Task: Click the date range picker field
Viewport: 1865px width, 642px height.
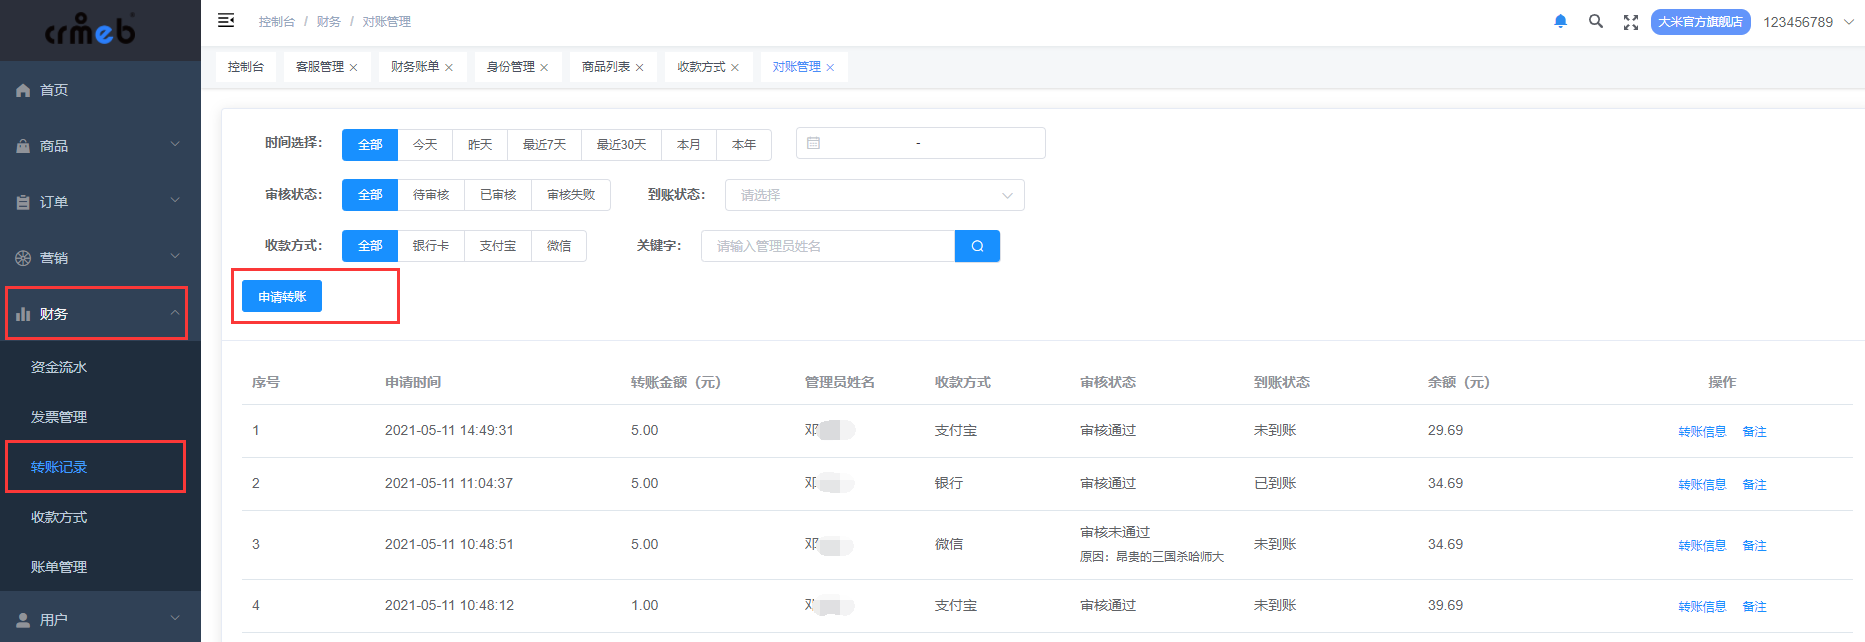Action: [x=920, y=143]
